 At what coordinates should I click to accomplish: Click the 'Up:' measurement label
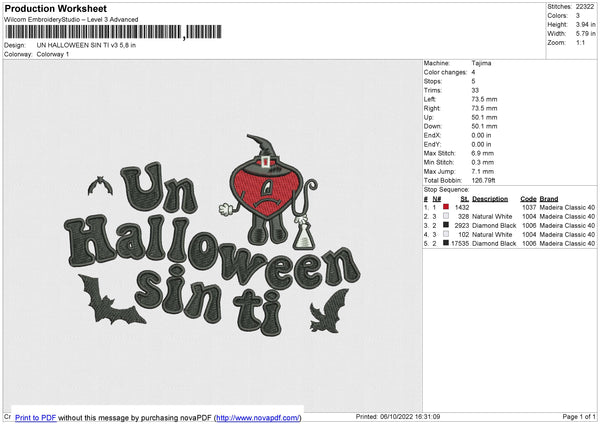pyautogui.click(x=429, y=117)
